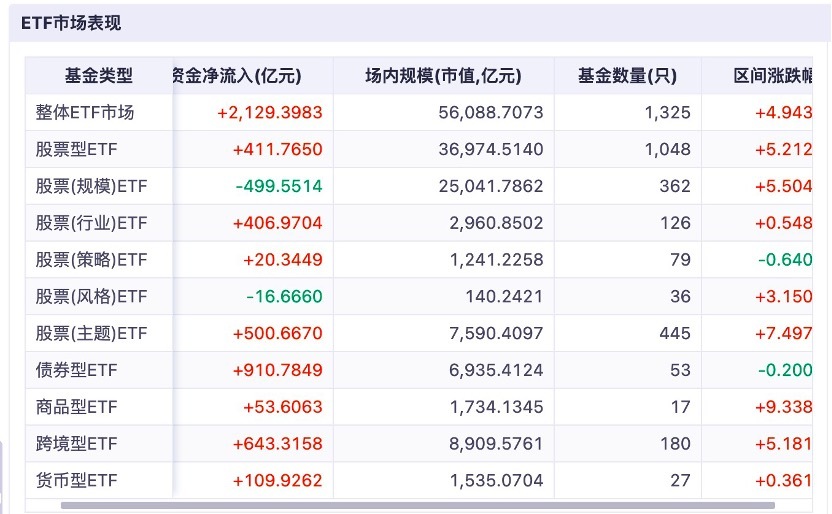Click the 股票(主题)ETF row label

(x=91, y=333)
